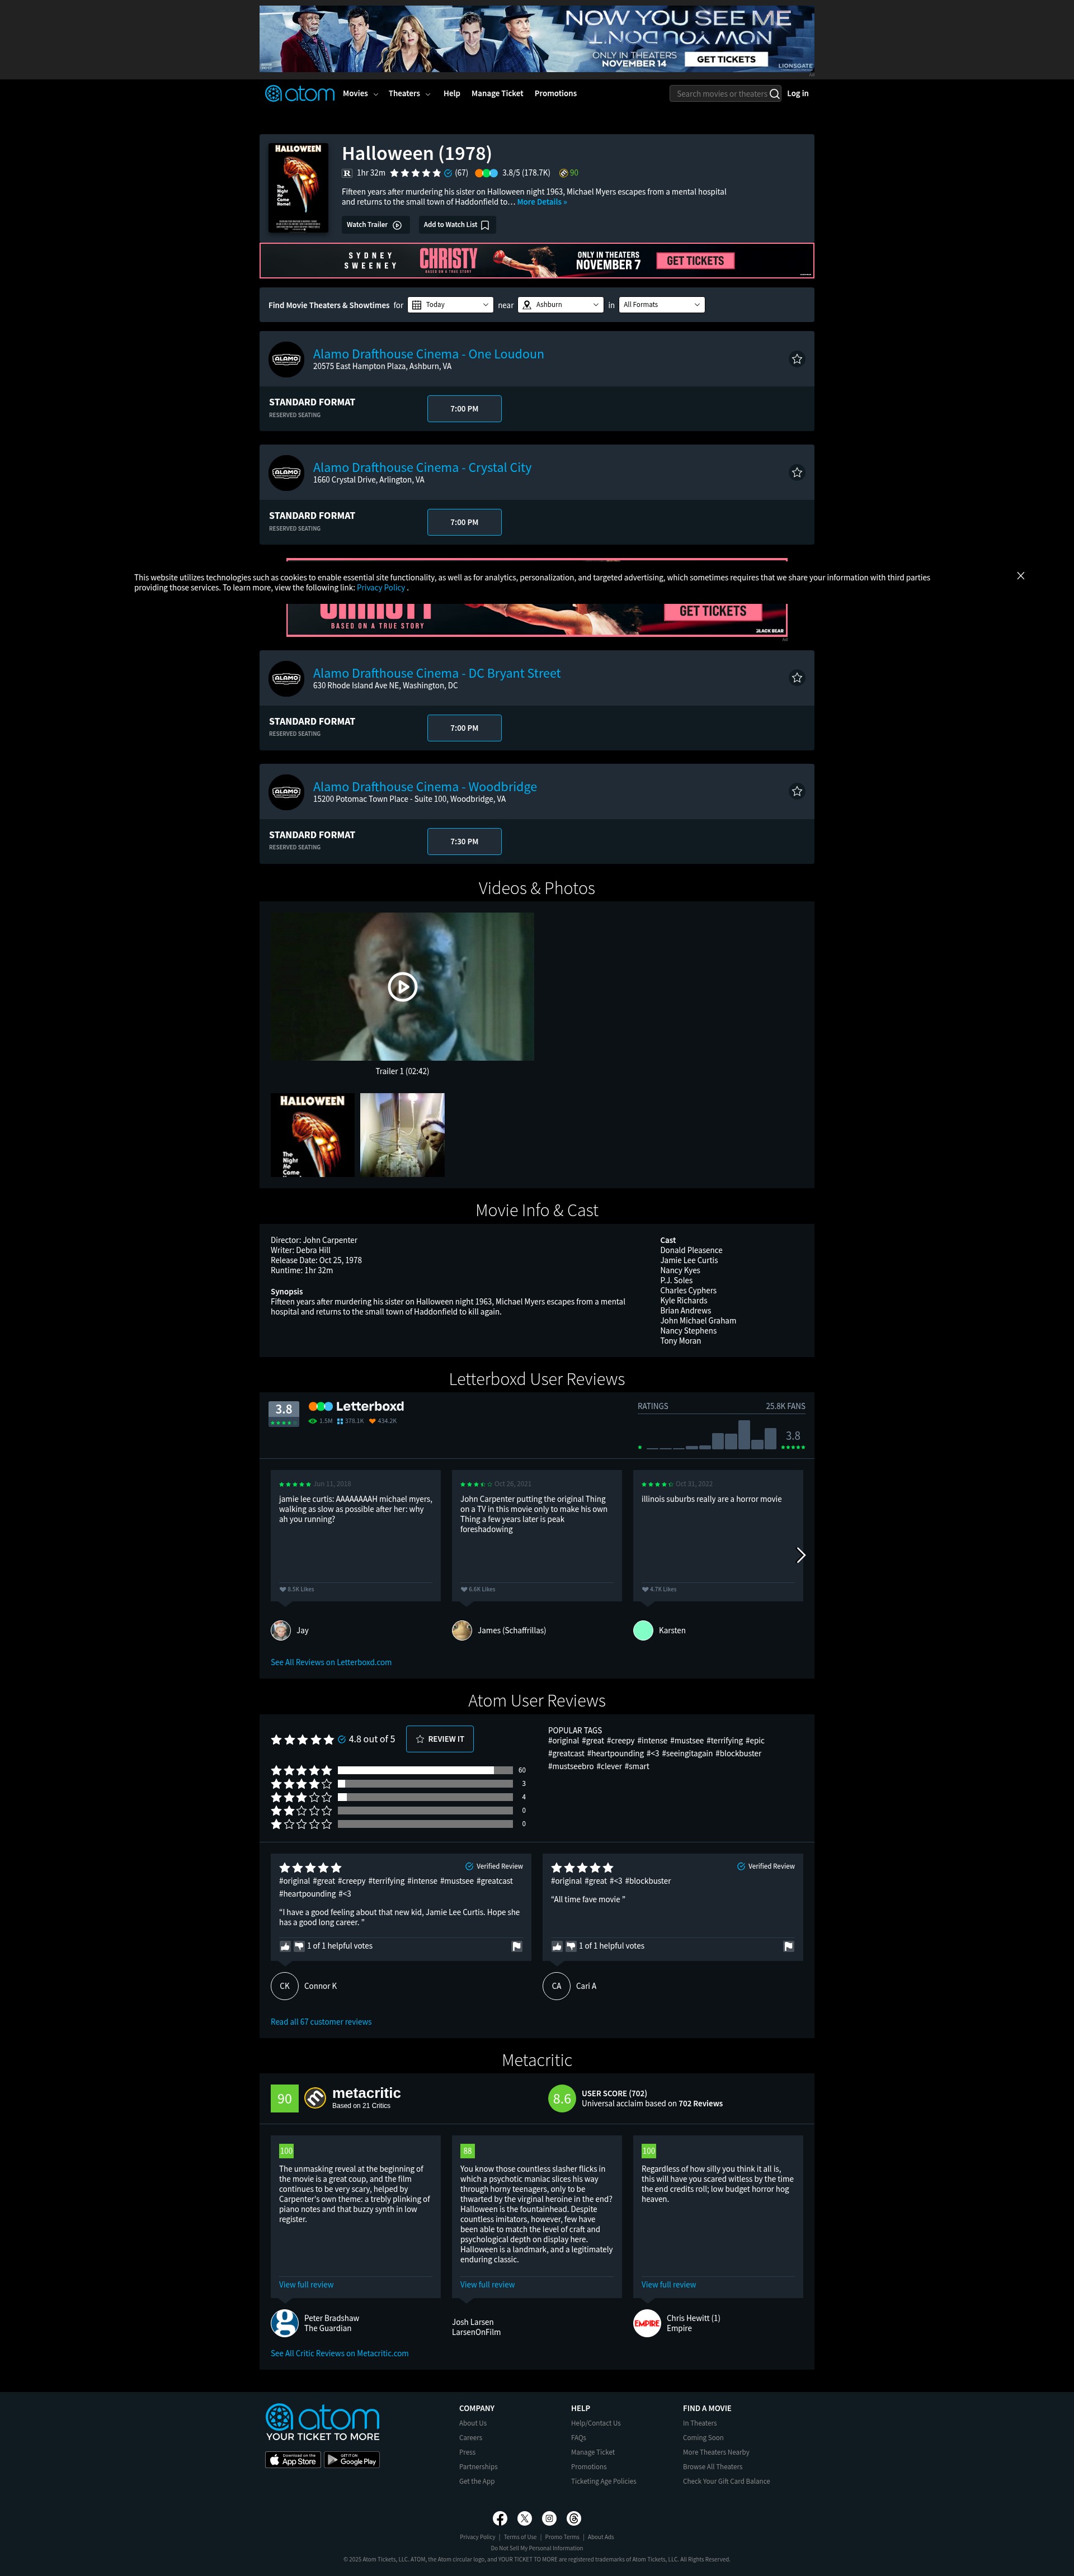Click Jay's reviewer avatar
This screenshot has height=2576, width=1074.
(x=281, y=1631)
